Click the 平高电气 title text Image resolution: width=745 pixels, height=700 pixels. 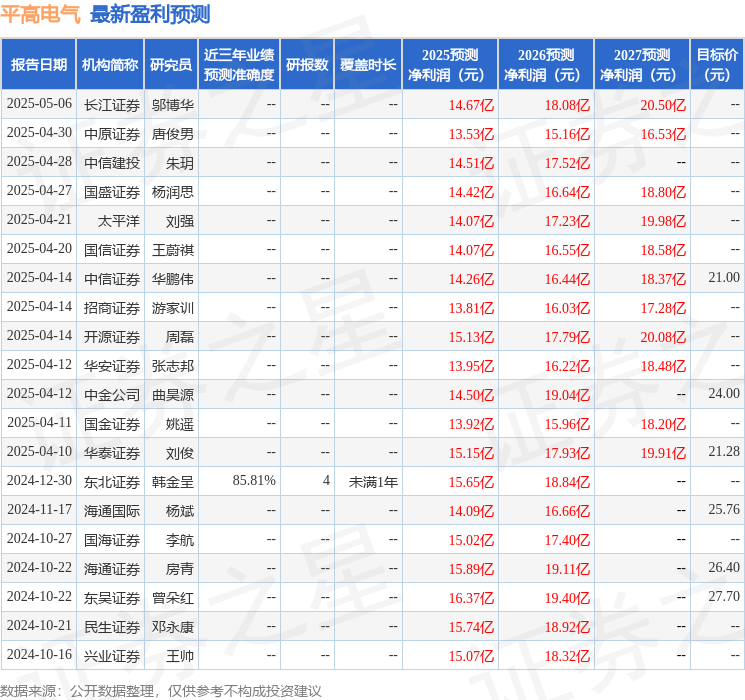[x=40, y=14]
